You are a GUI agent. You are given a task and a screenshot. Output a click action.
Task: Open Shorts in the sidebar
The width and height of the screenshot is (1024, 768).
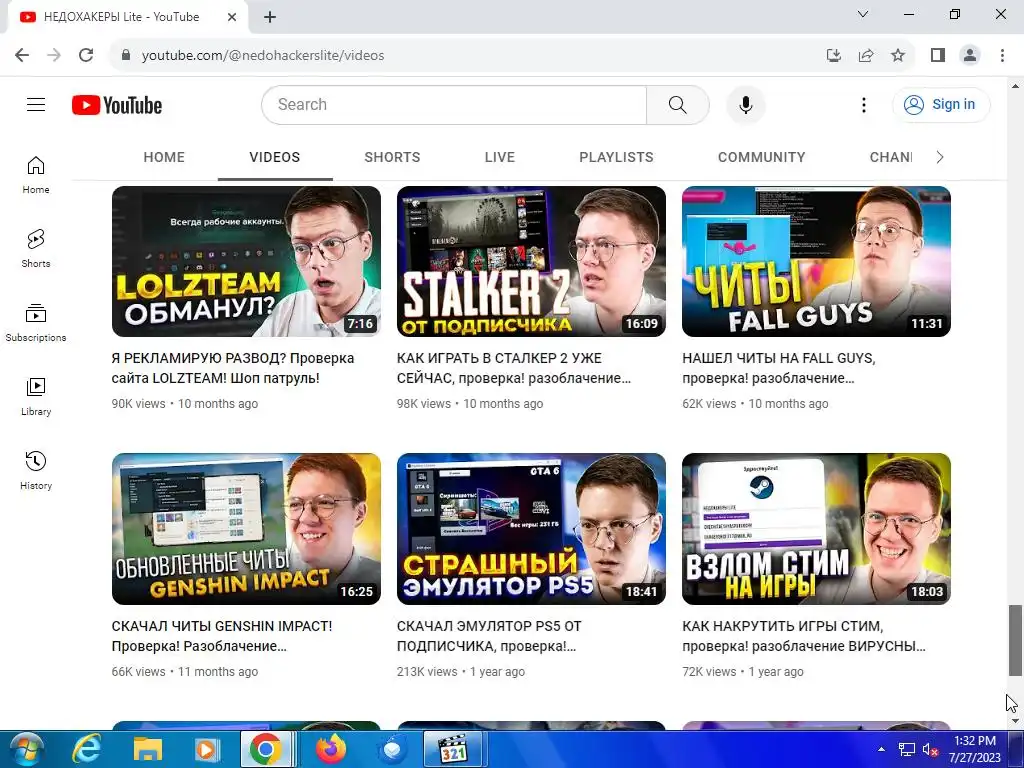click(x=36, y=249)
